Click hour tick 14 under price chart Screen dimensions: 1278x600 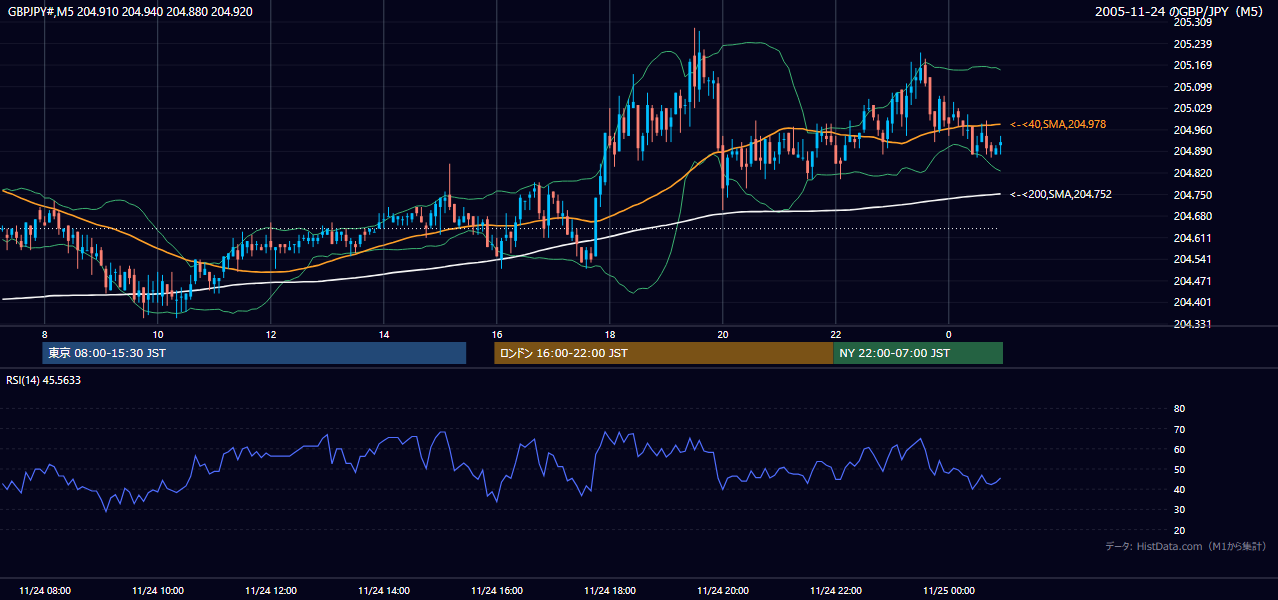(384, 334)
